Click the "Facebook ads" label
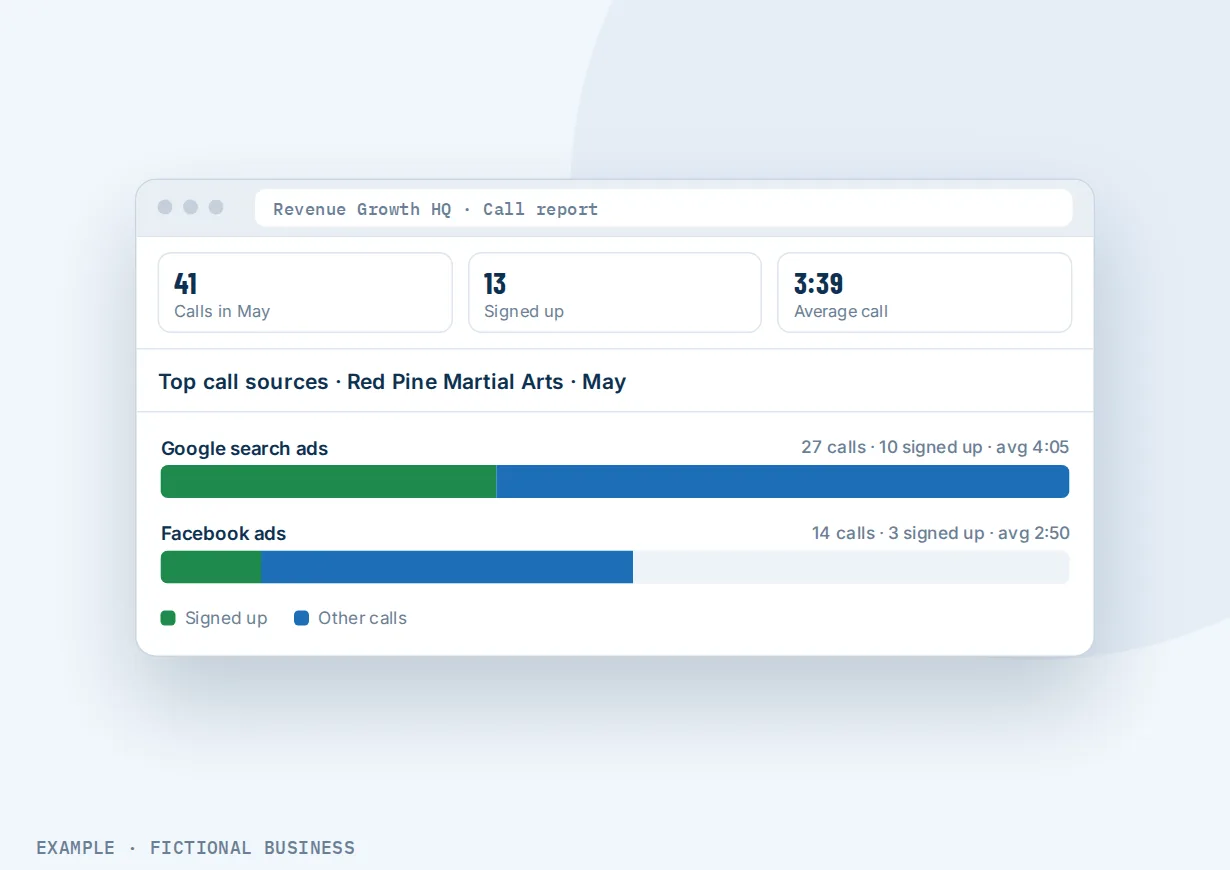 coord(223,533)
